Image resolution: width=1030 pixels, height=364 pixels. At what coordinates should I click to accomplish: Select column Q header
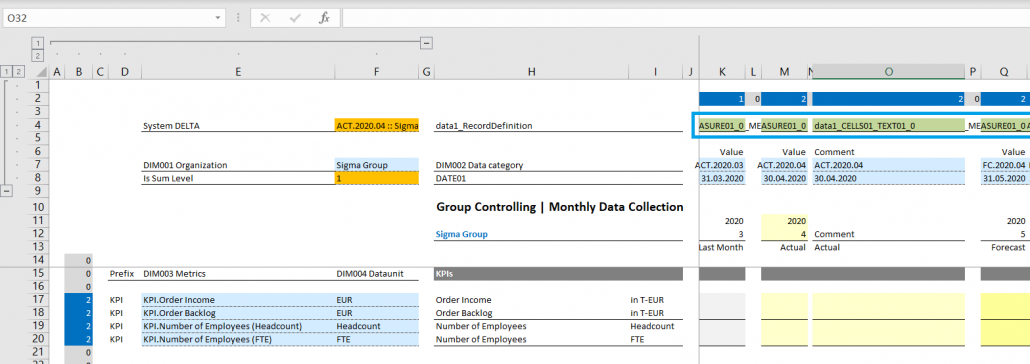(1004, 72)
